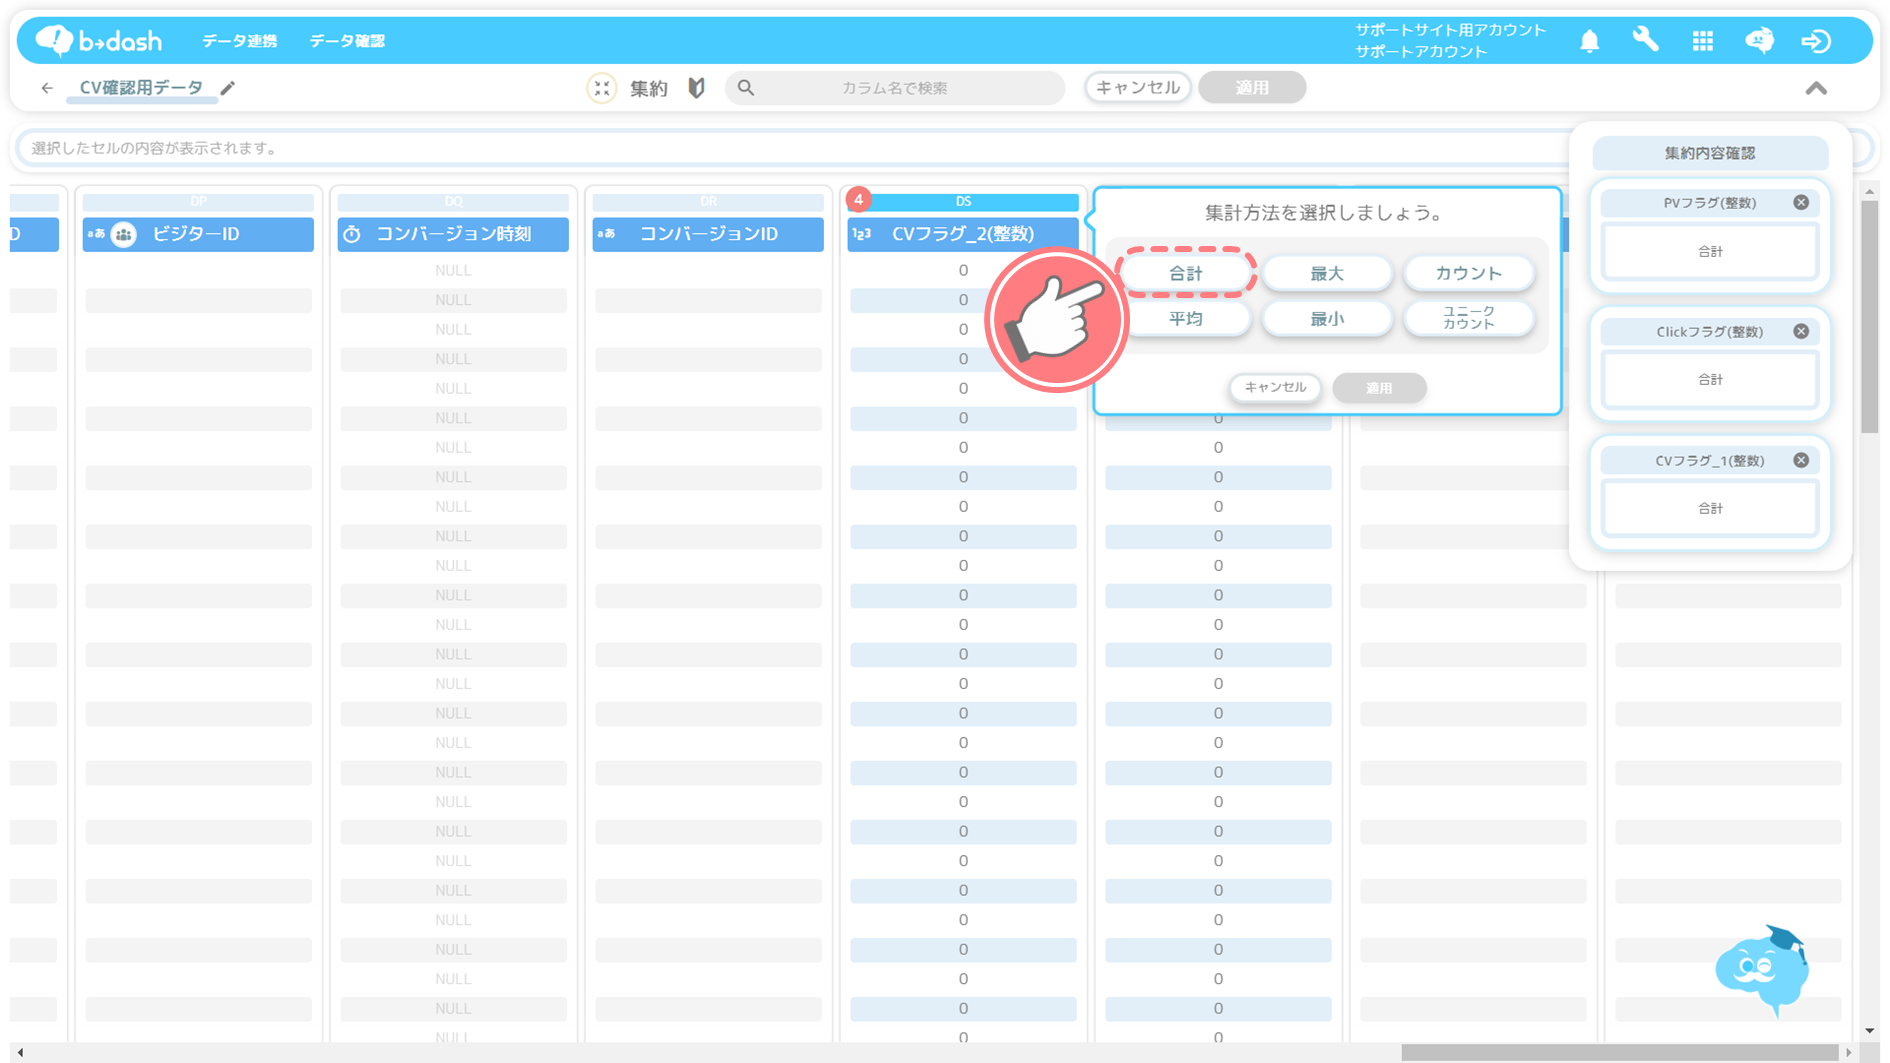Select the ビジターID column header
This screenshot has width=1890, height=1063.
pos(198,234)
